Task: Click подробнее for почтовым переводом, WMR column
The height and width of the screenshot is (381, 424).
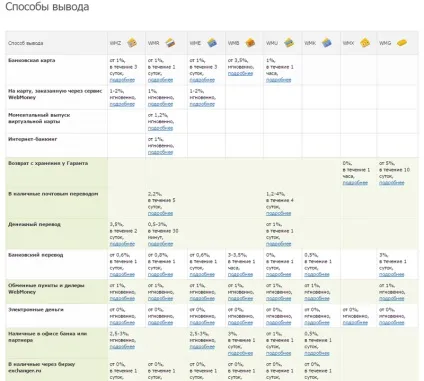Action: 160,213
